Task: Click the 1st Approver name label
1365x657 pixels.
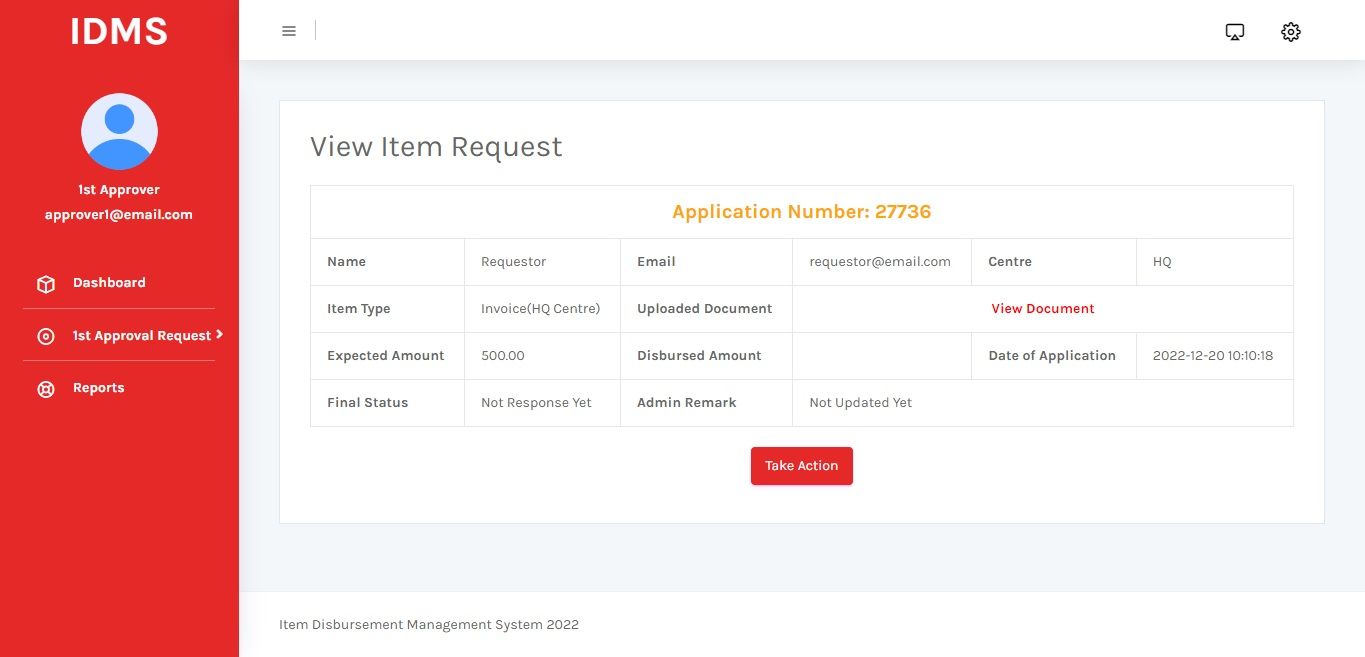Action: 119,189
